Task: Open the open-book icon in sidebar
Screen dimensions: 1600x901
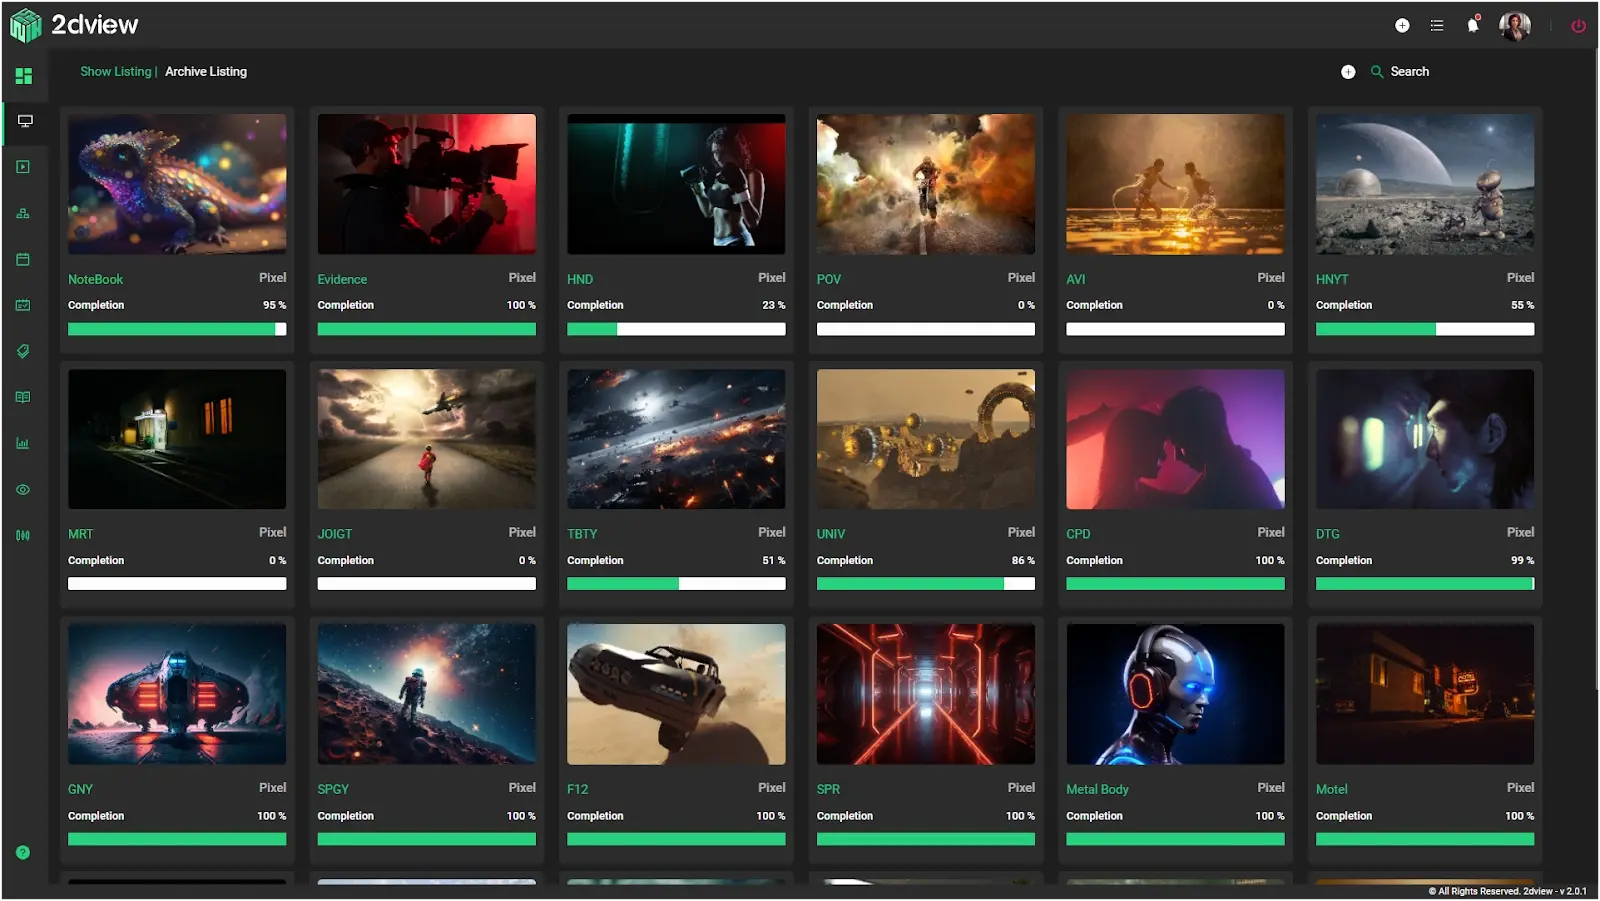Action: [x=23, y=397]
